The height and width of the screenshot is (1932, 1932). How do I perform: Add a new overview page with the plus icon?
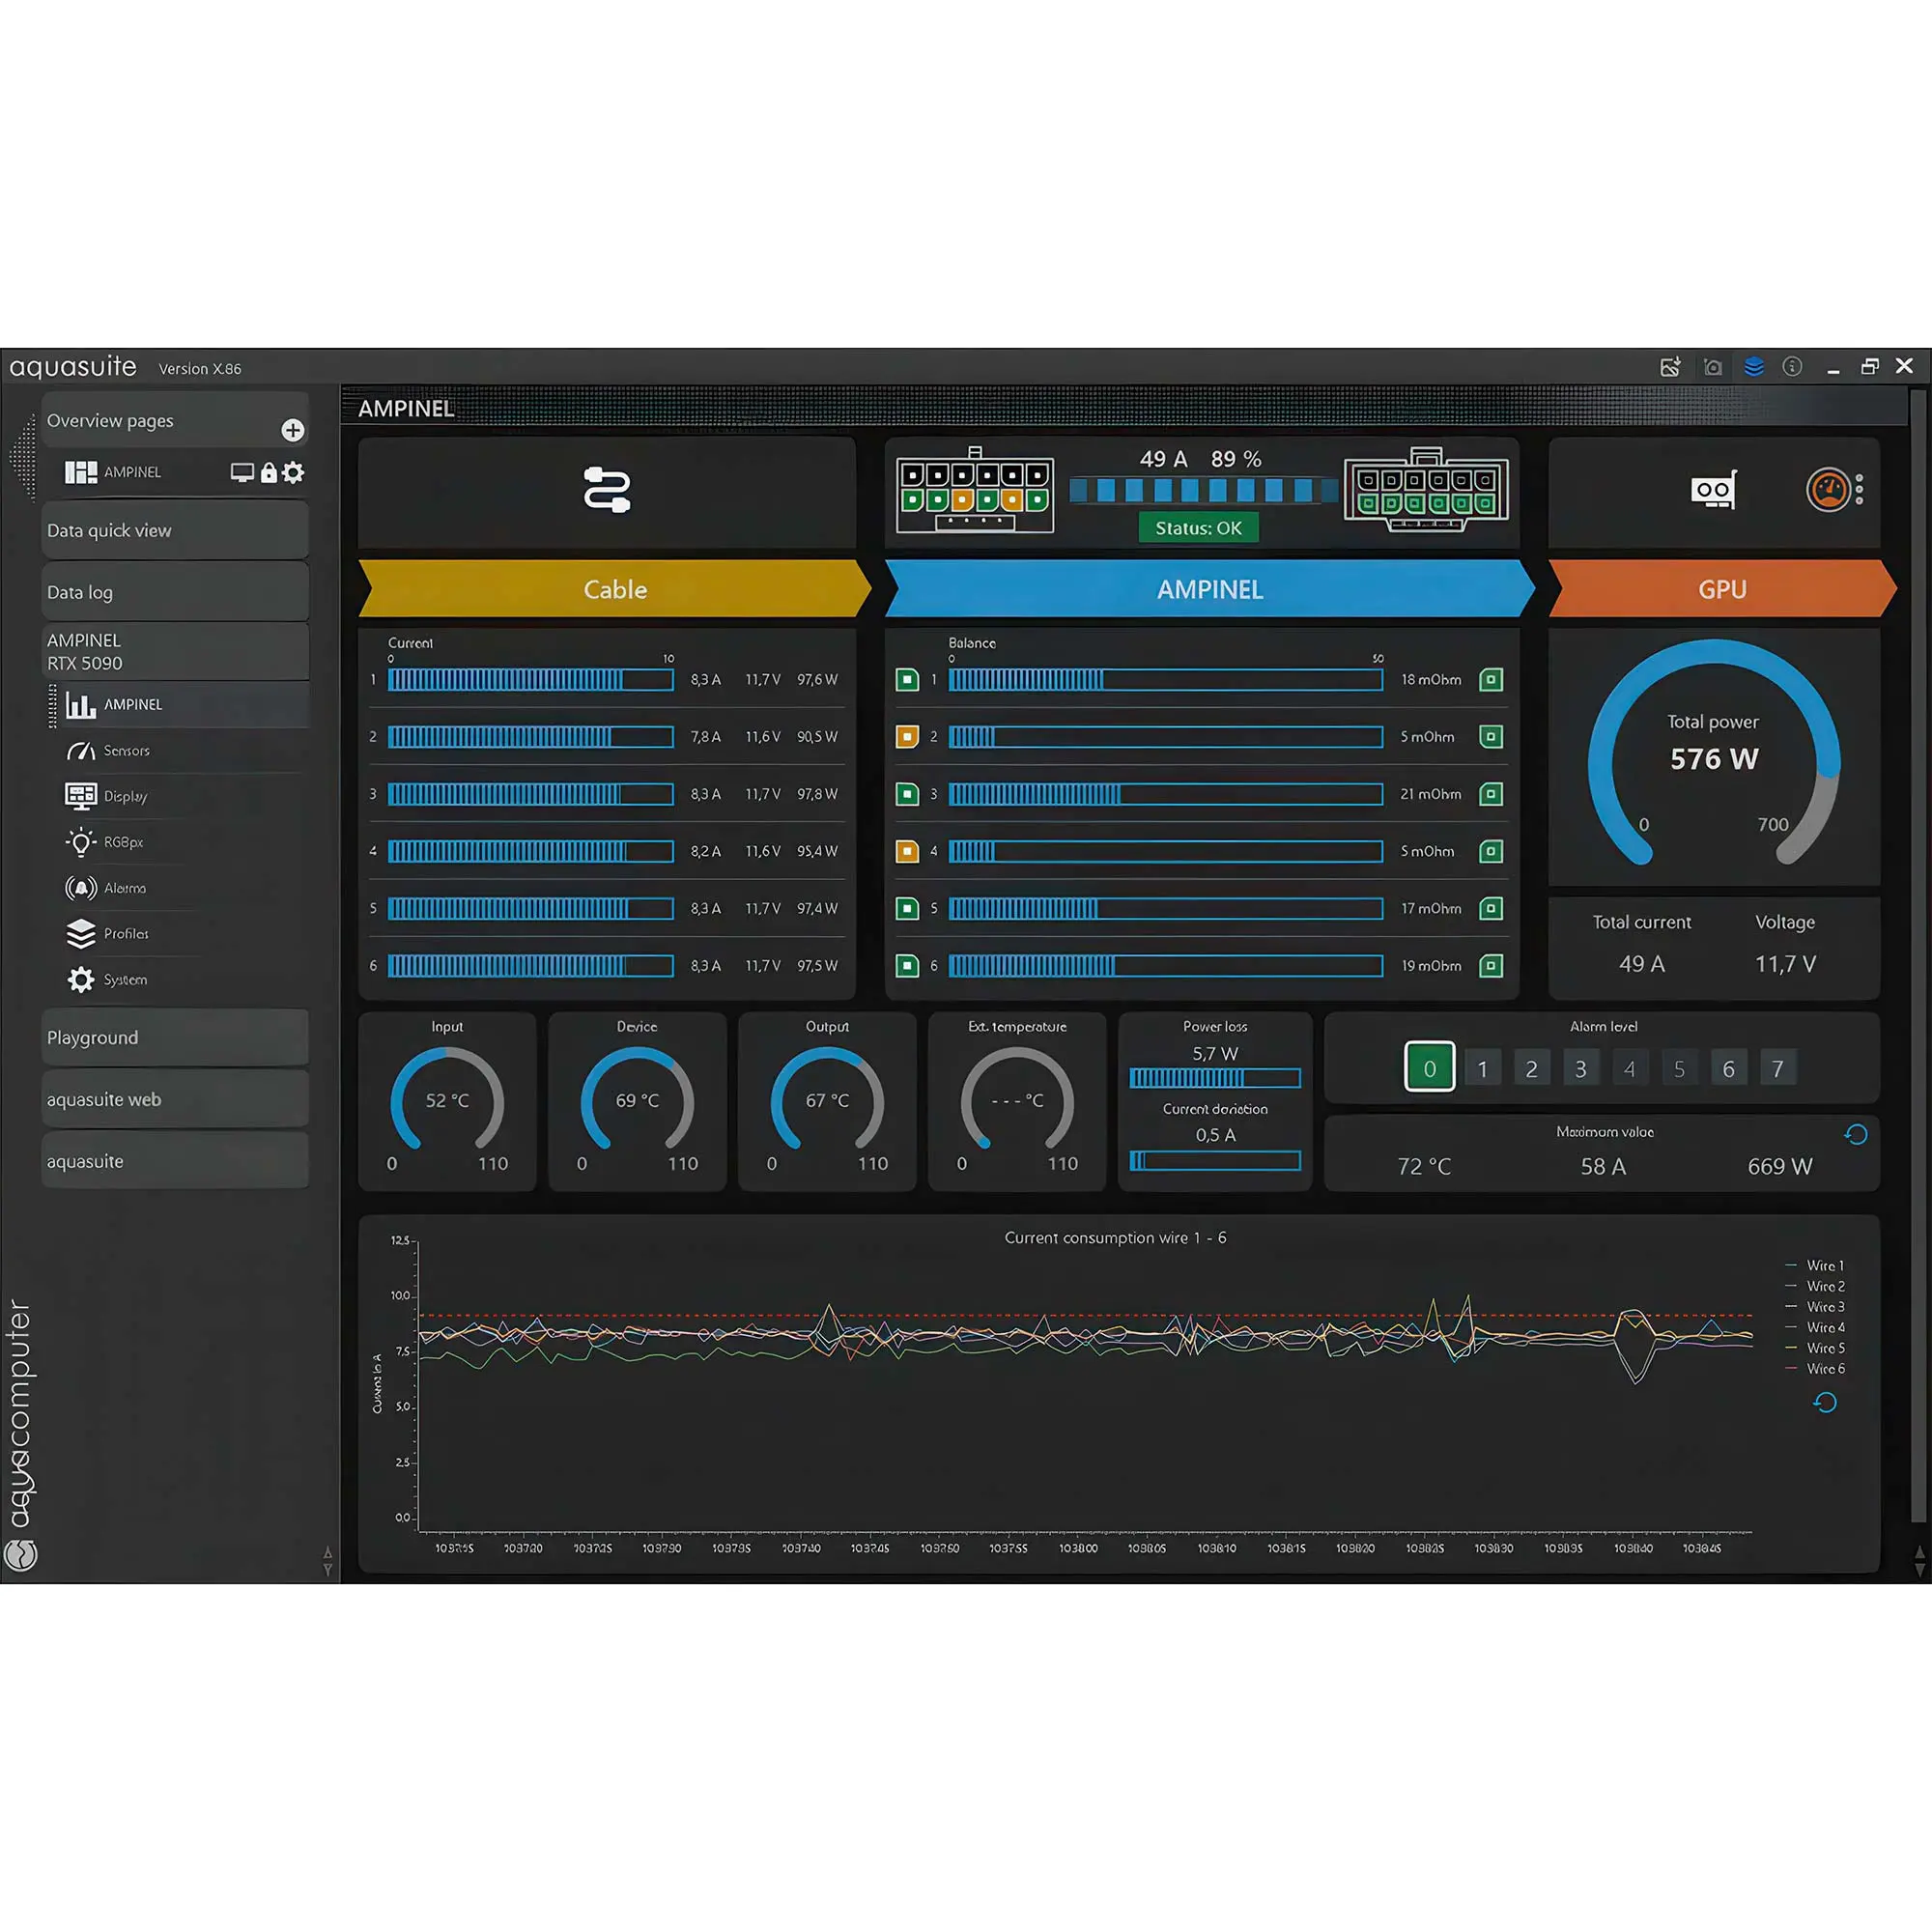[x=292, y=430]
